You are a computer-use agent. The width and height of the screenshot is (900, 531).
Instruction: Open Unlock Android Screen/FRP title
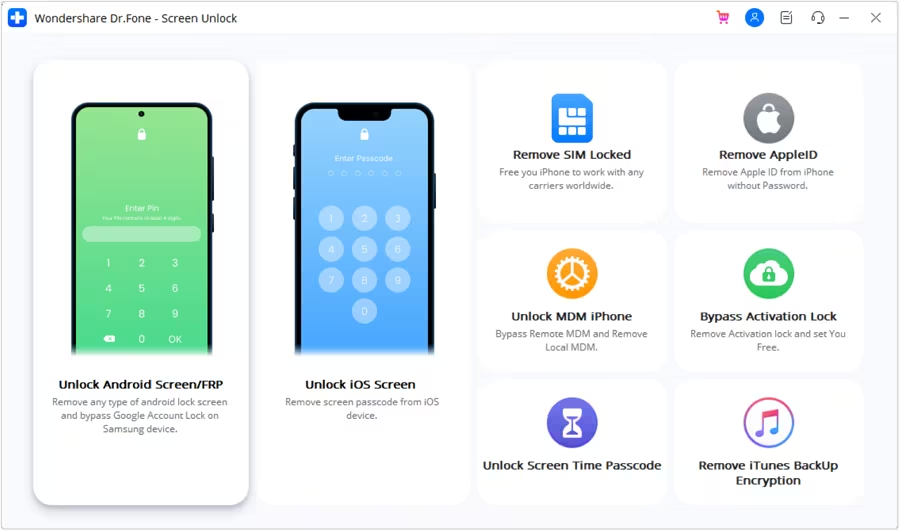pyautogui.click(x=141, y=384)
